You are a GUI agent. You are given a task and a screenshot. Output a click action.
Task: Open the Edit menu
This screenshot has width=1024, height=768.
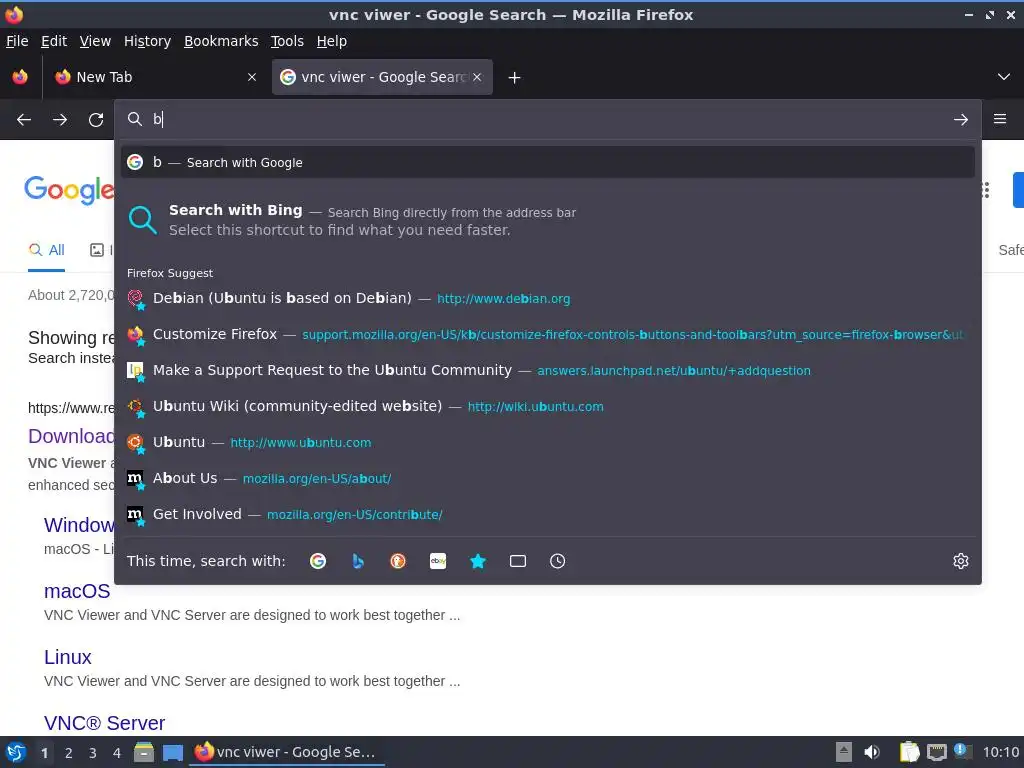pos(54,41)
